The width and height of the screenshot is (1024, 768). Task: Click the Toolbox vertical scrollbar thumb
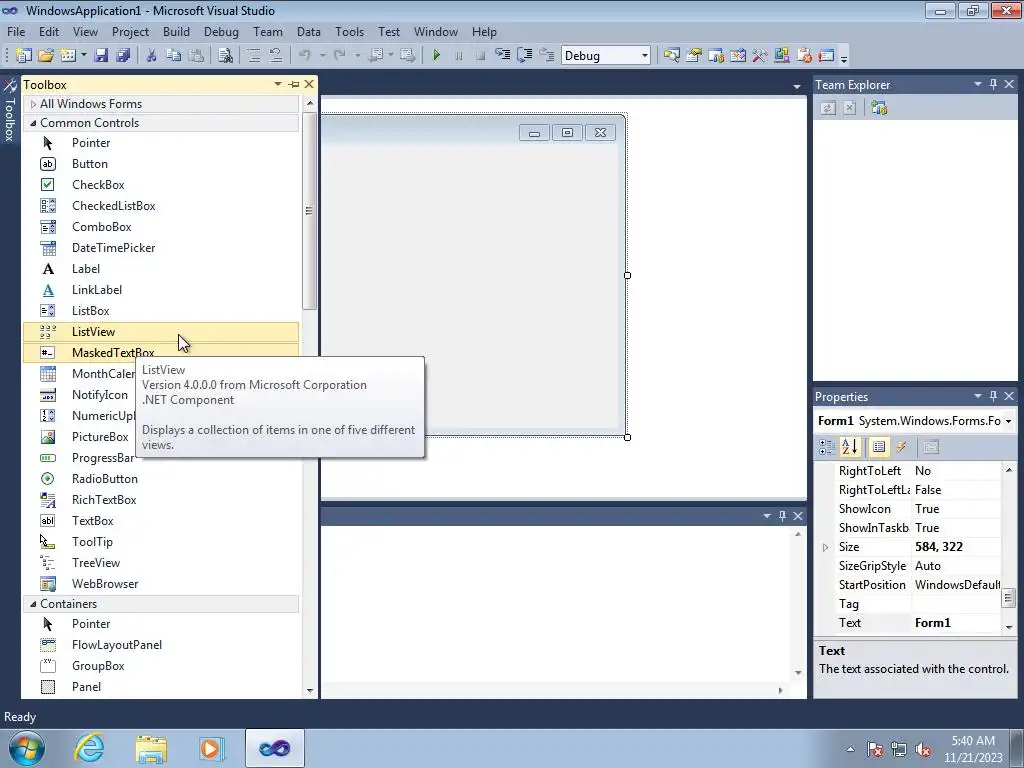310,210
